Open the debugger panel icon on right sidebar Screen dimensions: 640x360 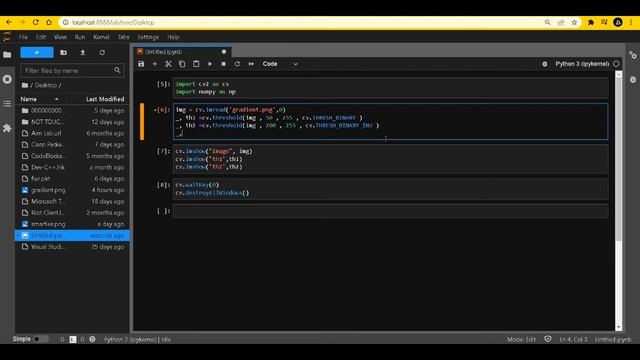[x=633, y=80]
